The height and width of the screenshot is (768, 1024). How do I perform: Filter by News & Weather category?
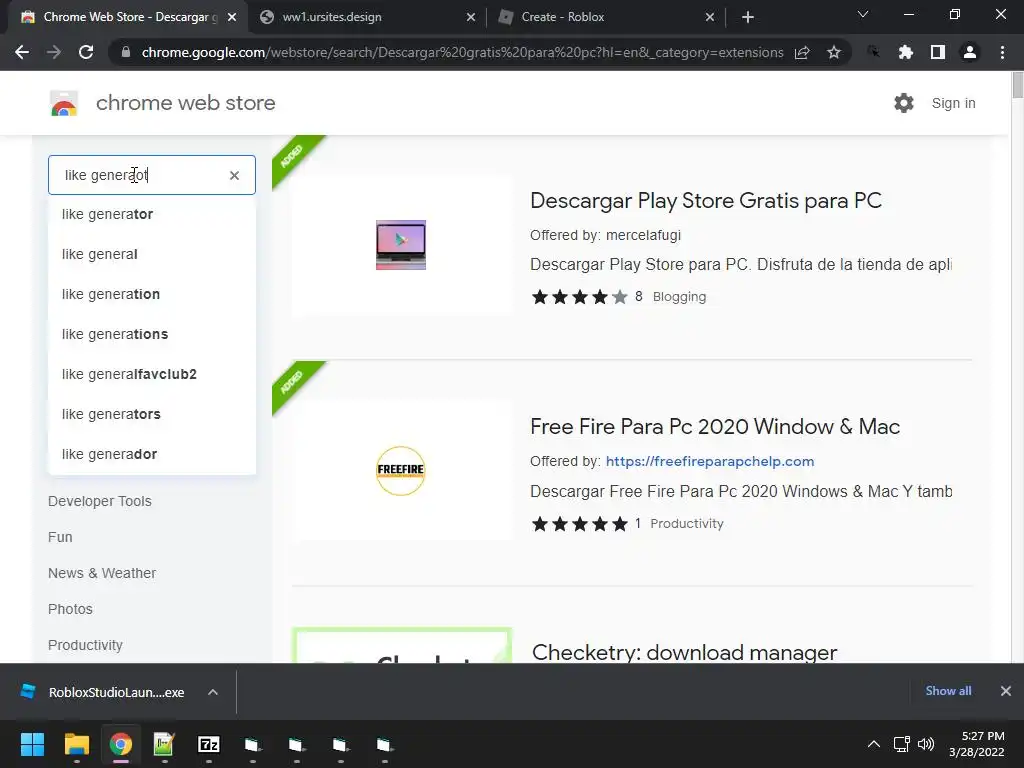click(102, 573)
